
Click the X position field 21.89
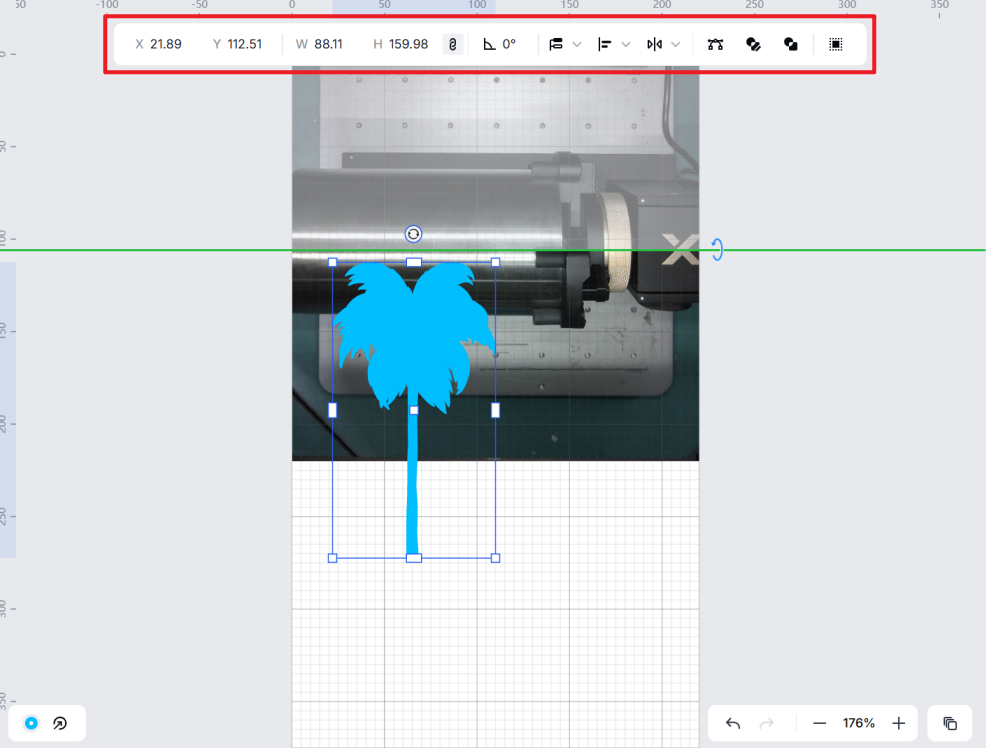165,45
